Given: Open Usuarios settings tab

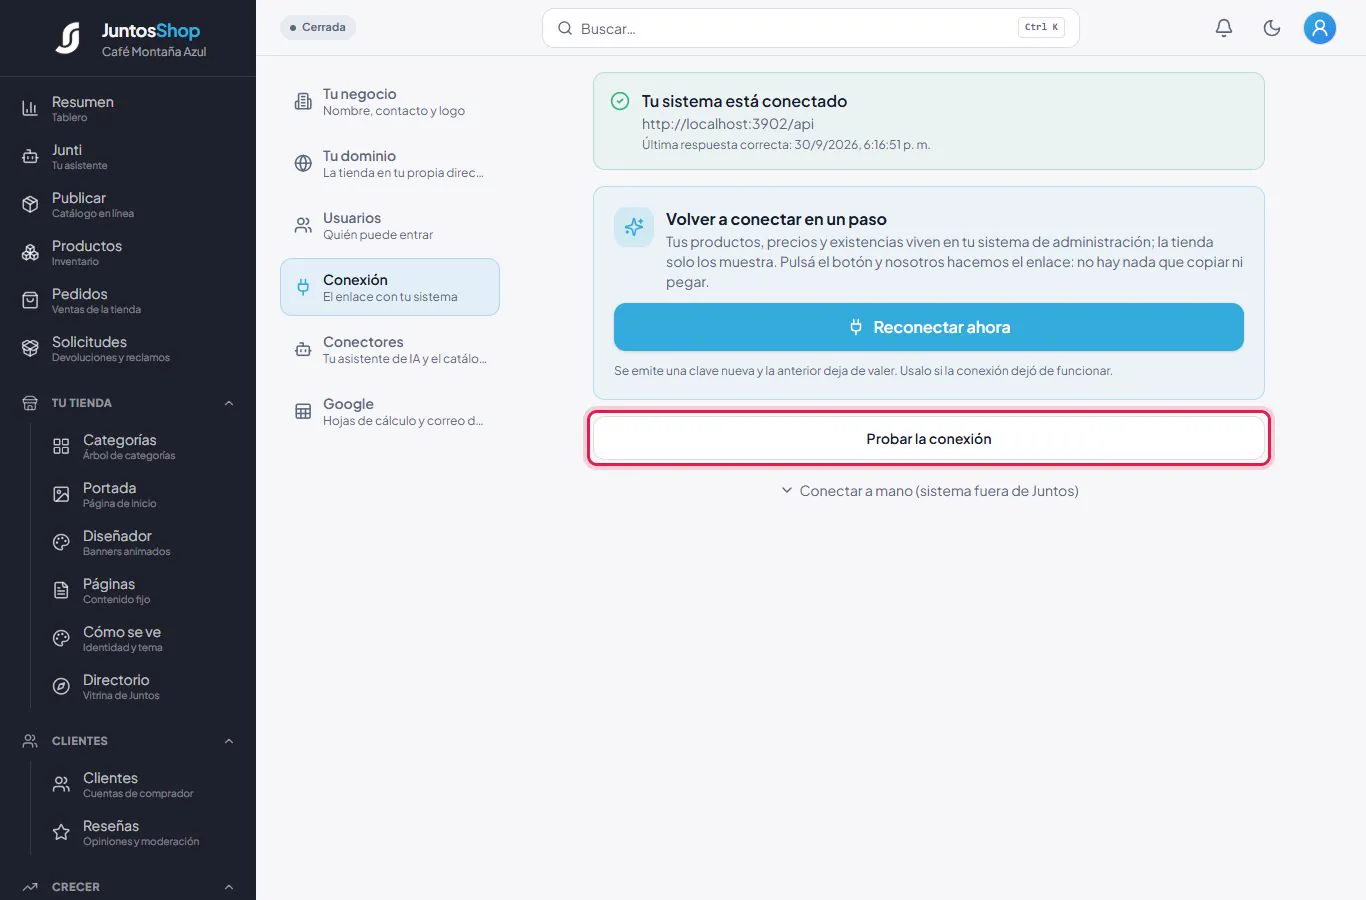Looking at the screenshot, I should 390,225.
